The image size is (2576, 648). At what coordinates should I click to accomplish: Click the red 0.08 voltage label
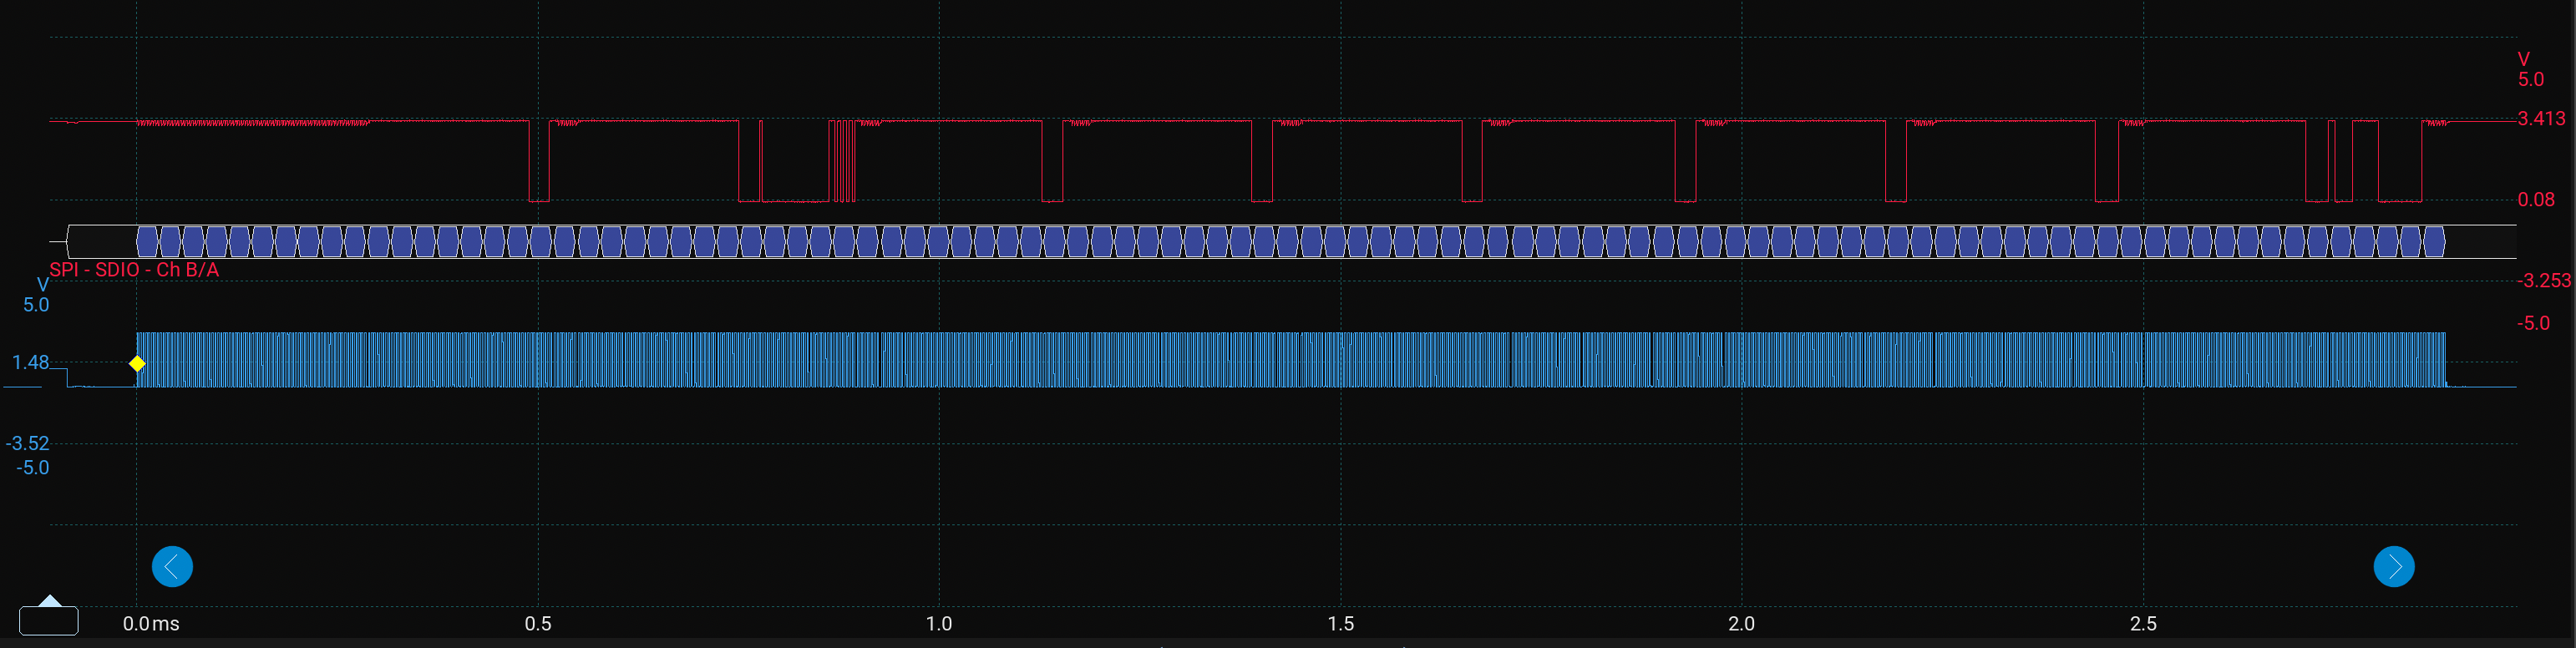[x=2536, y=200]
